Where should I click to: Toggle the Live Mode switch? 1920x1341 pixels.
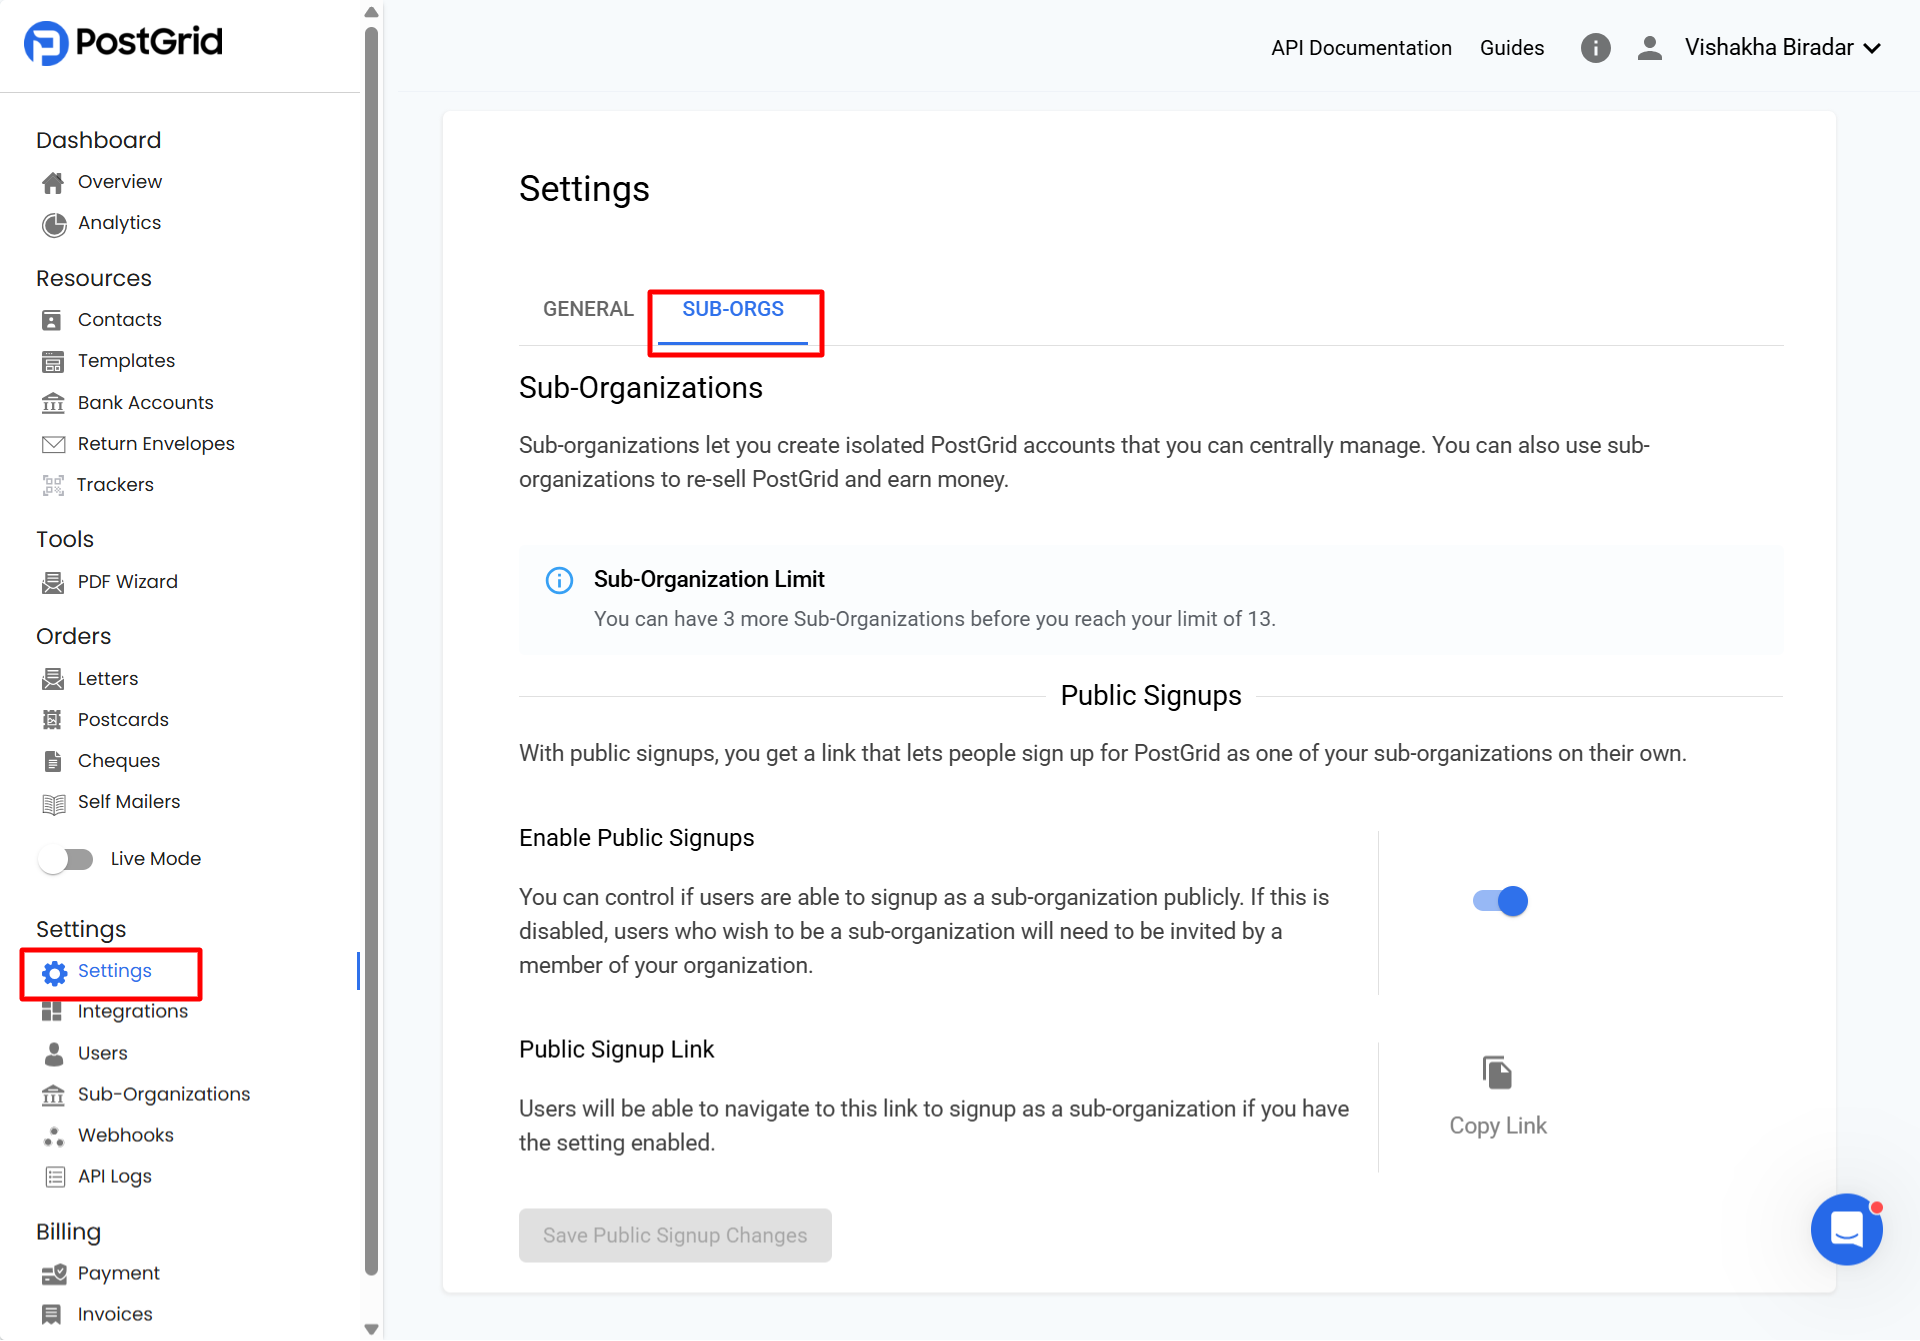(x=66, y=859)
